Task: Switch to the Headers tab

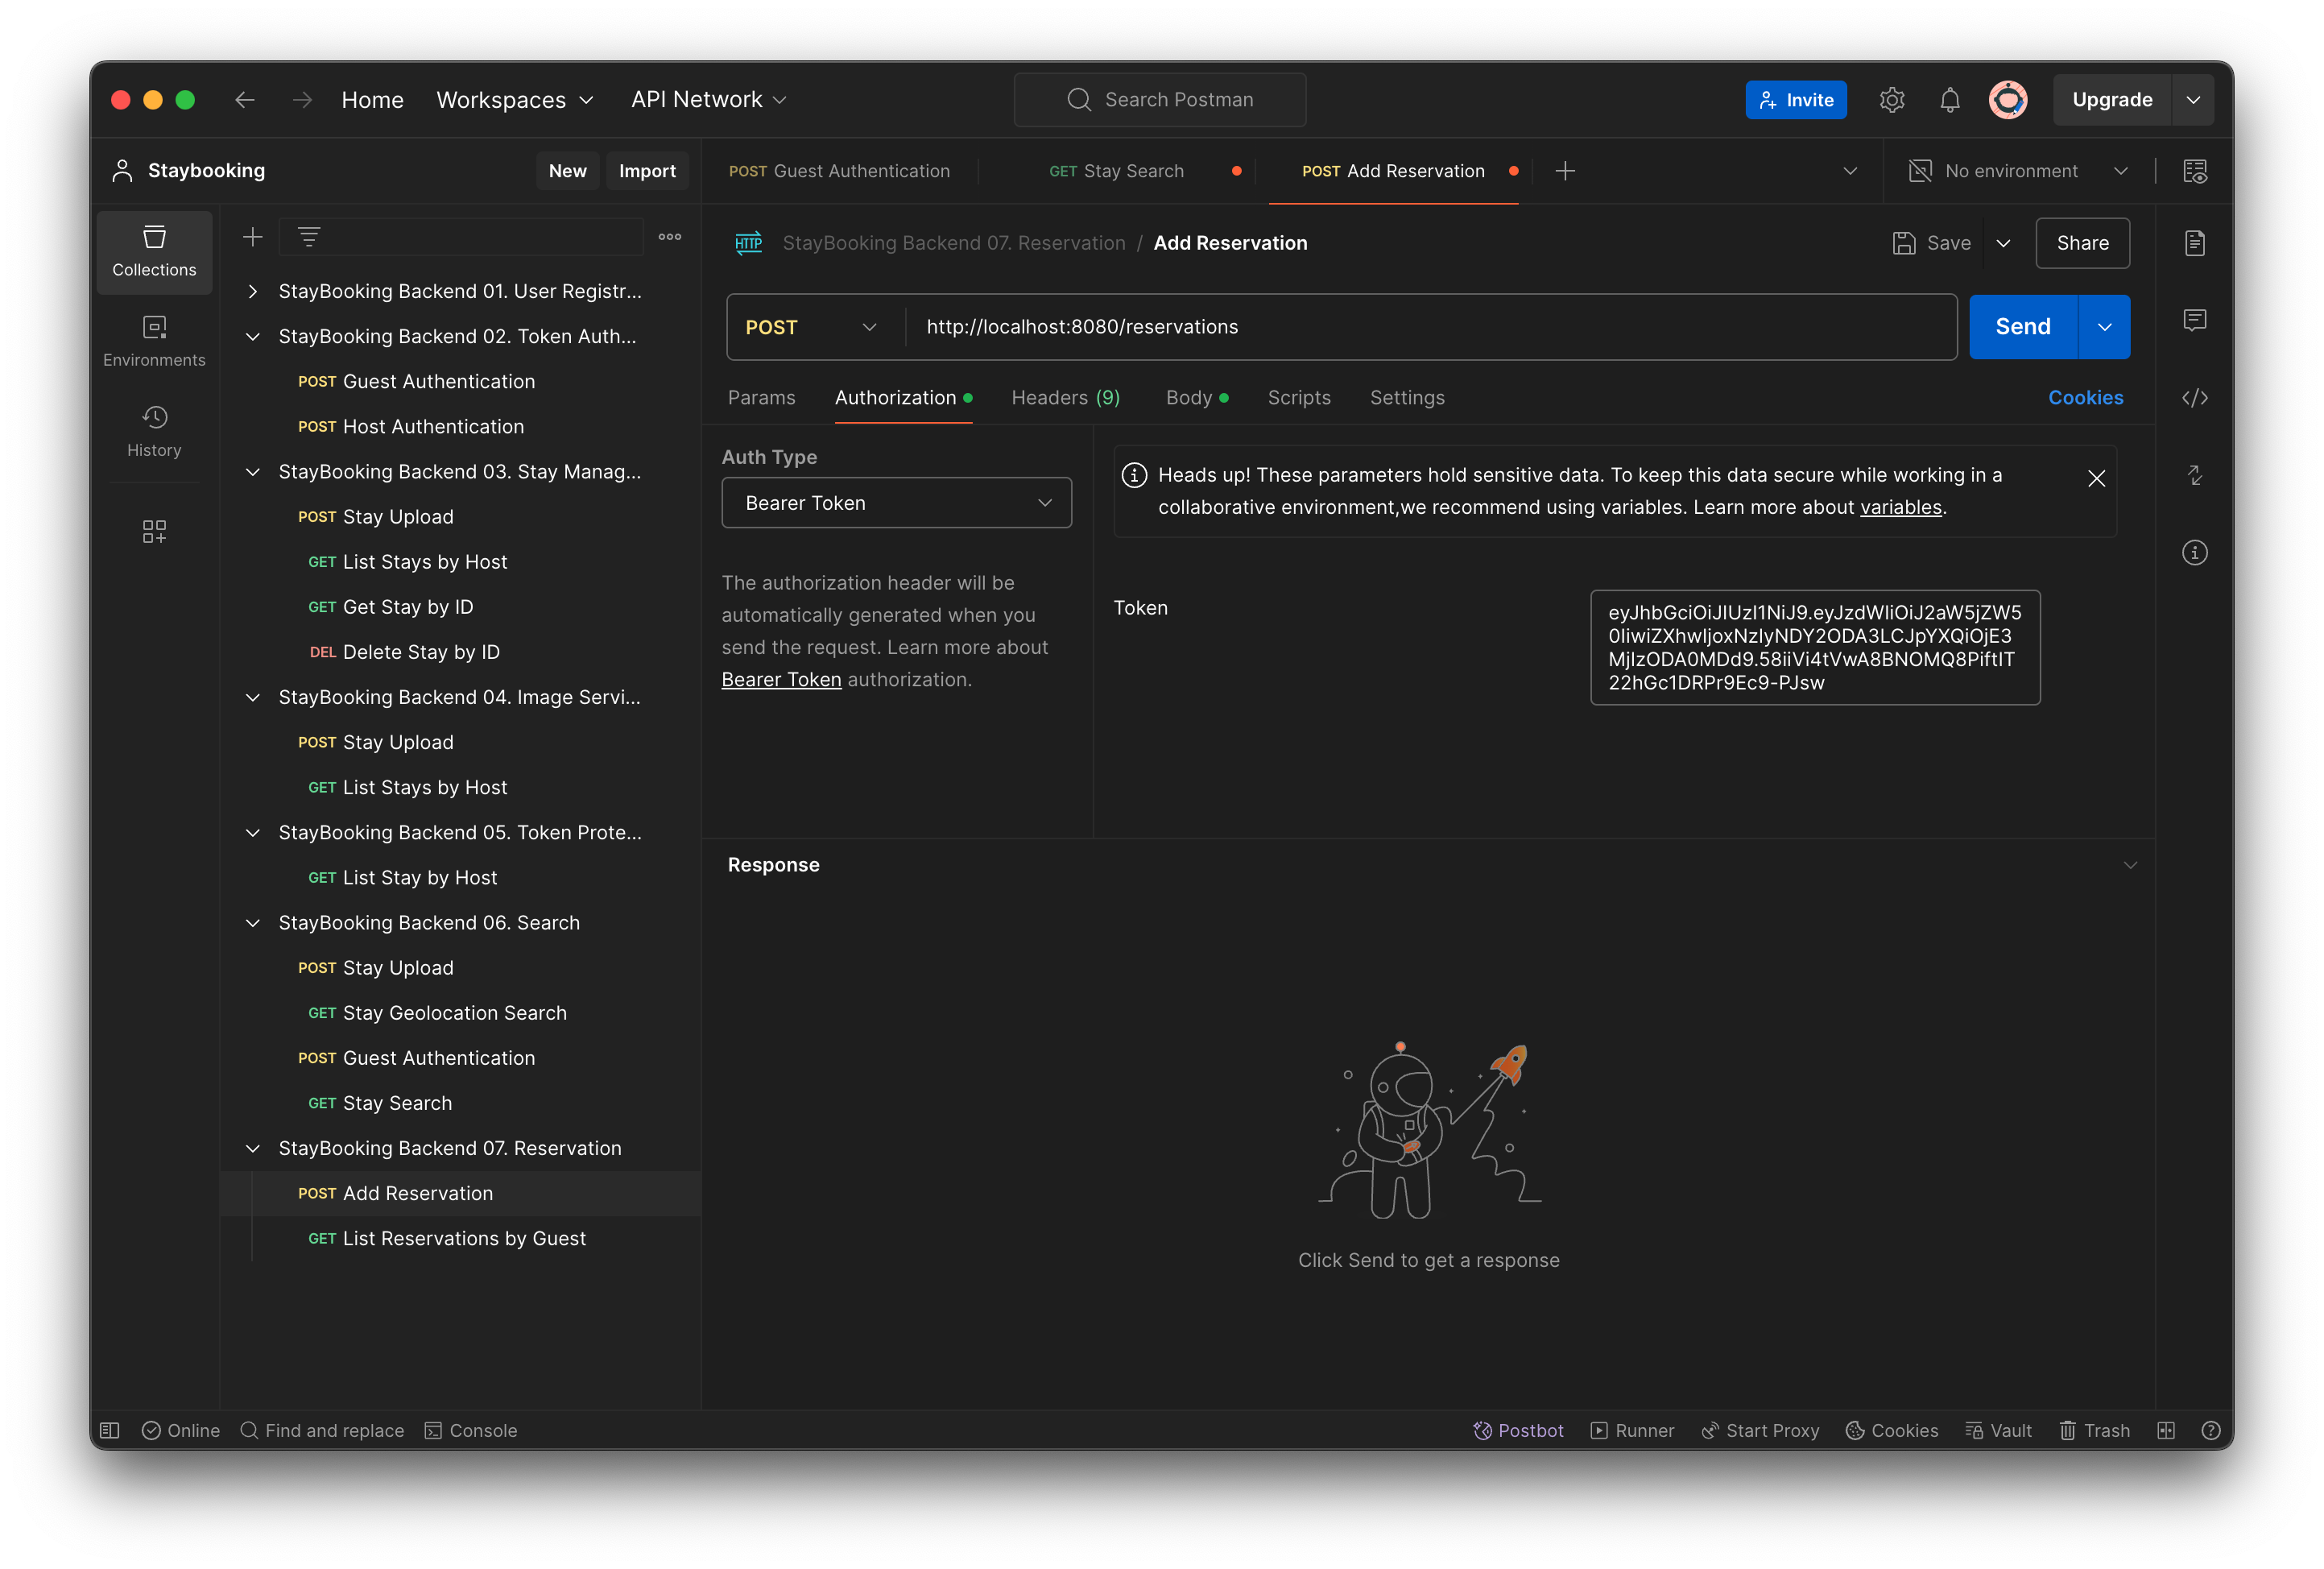Action: (x=1064, y=397)
